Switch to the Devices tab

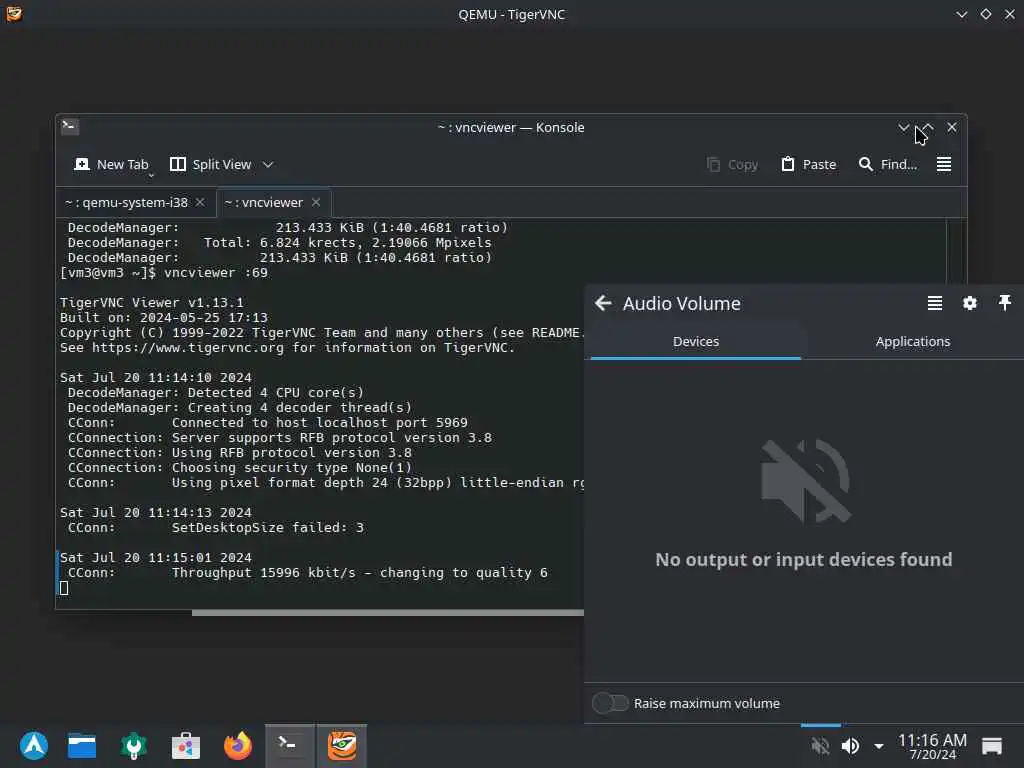(x=696, y=342)
